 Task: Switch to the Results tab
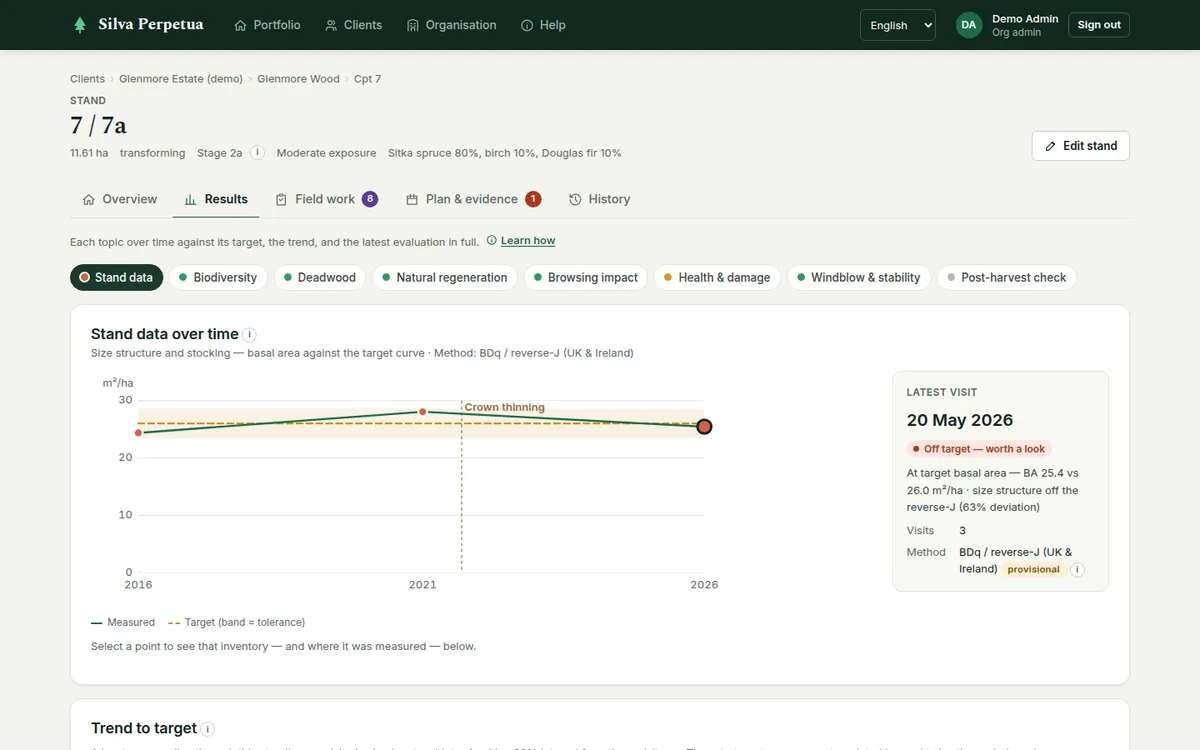click(216, 199)
